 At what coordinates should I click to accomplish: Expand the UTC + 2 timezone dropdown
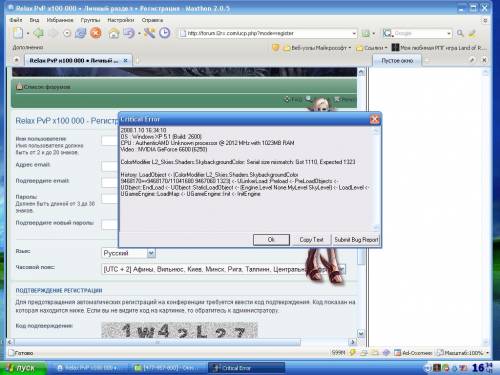[341, 269]
